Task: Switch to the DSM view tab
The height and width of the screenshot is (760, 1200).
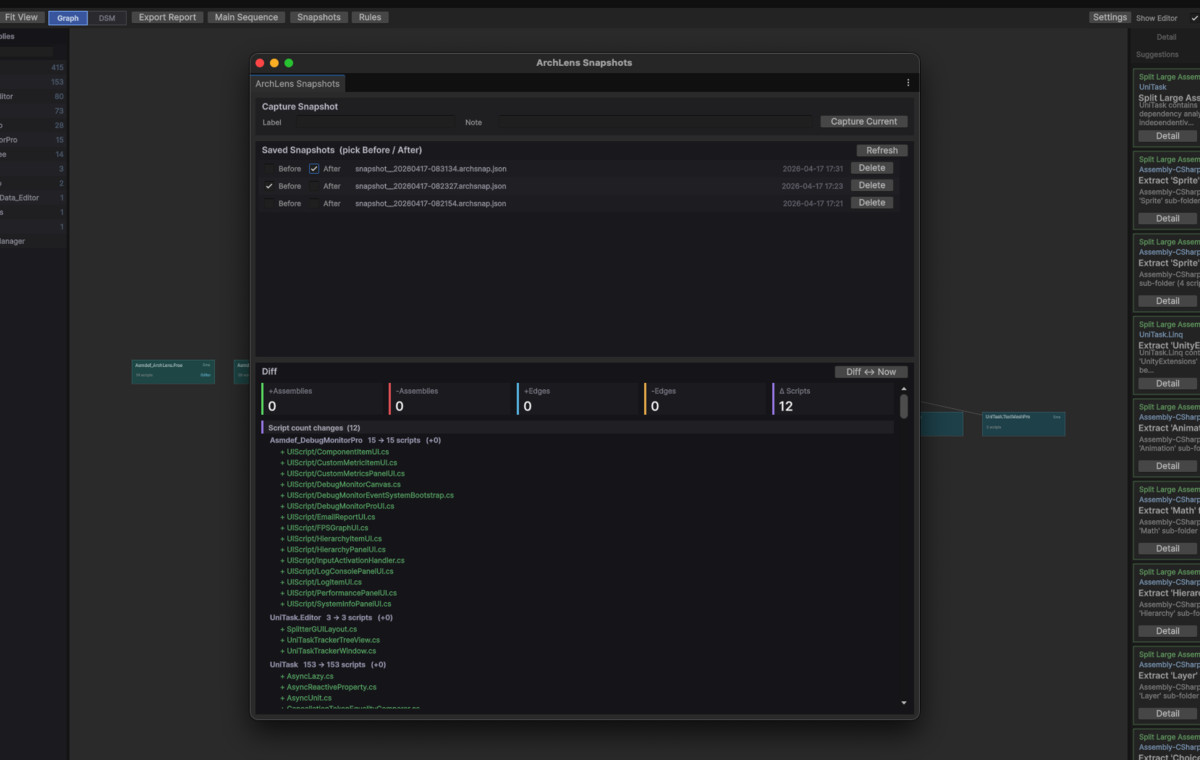Action: [x=107, y=18]
